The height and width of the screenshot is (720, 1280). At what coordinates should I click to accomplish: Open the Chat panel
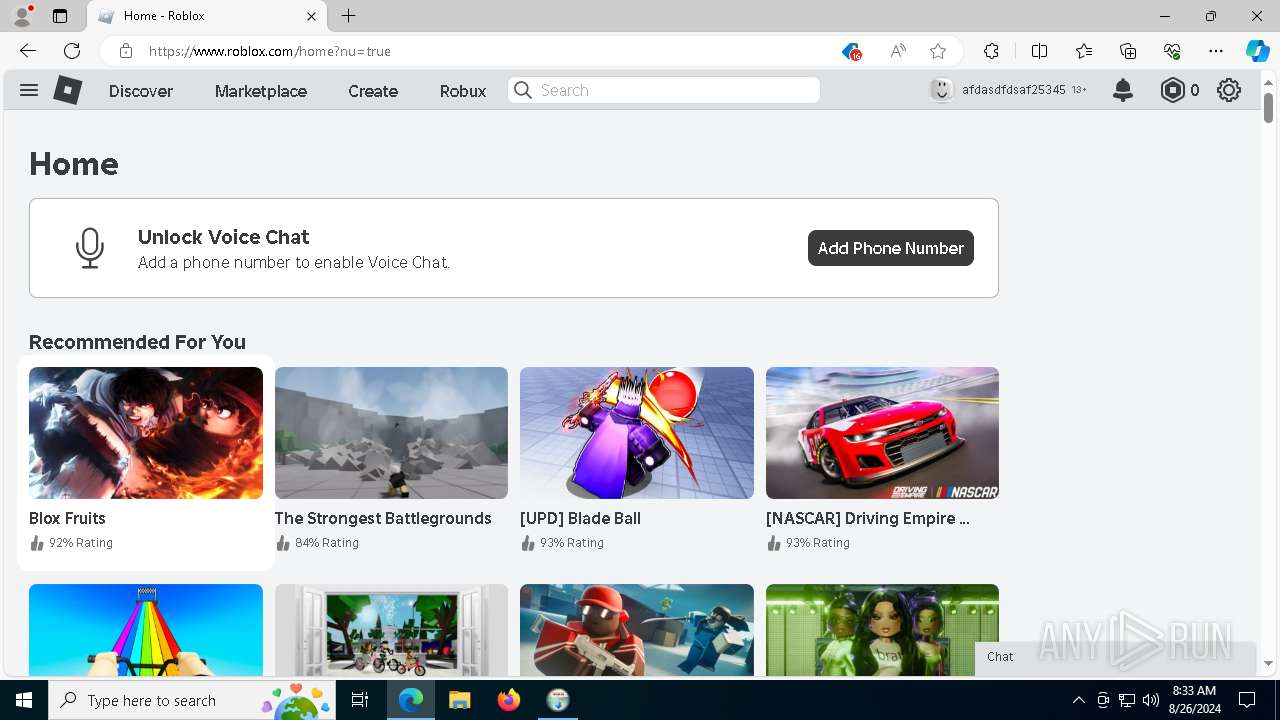tap(1115, 657)
